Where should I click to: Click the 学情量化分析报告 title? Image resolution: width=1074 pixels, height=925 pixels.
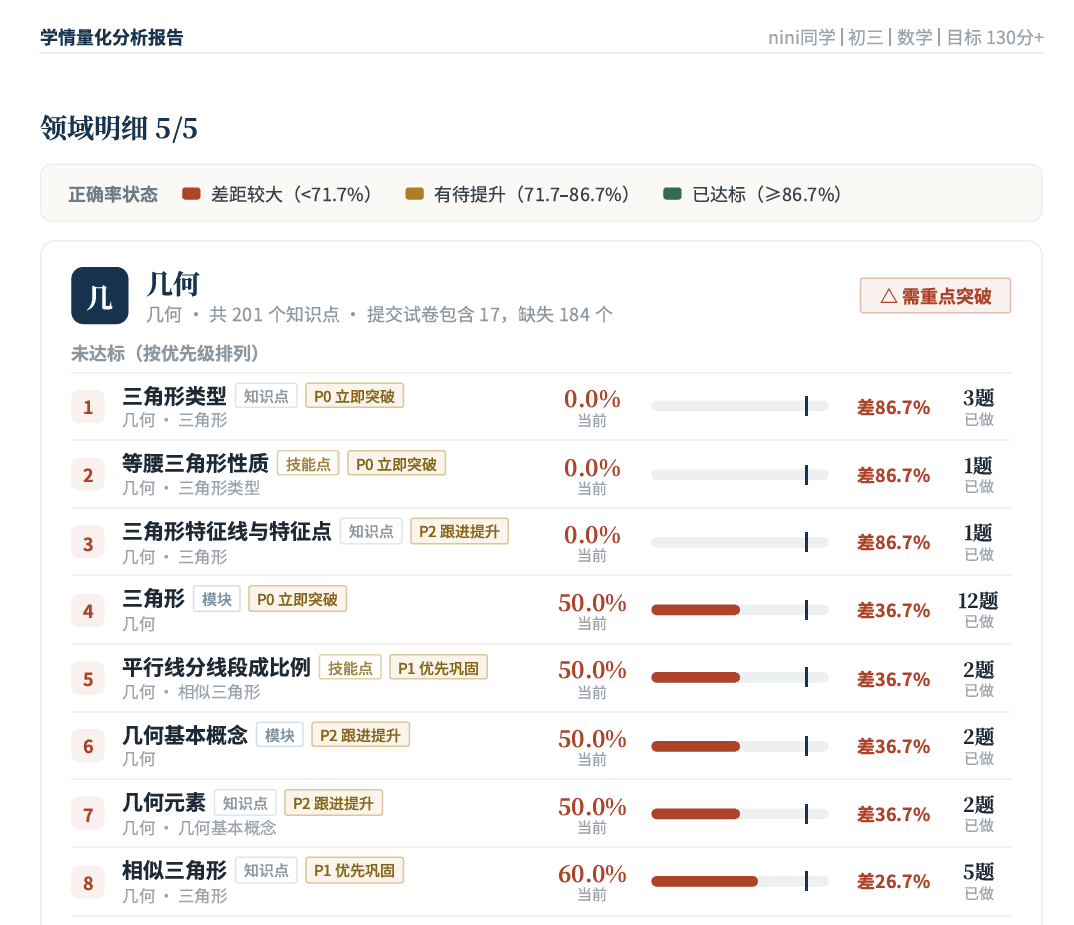point(112,37)
